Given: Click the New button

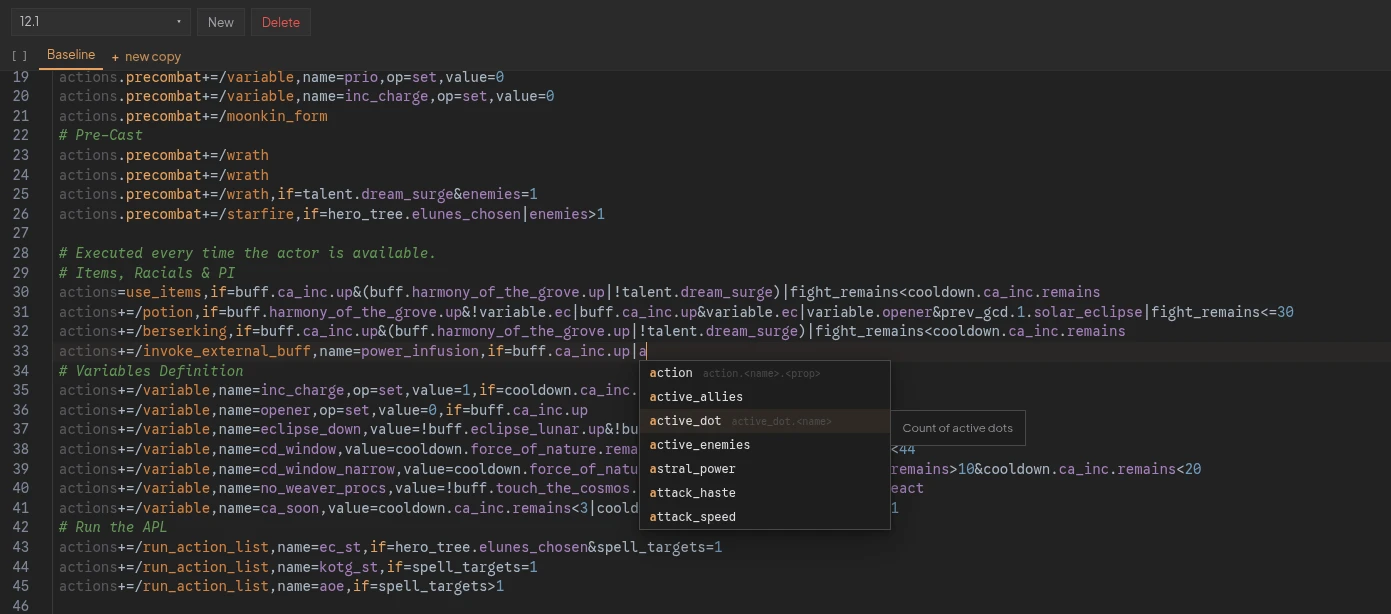Looking at the screenshot, I should coord(221,22).
